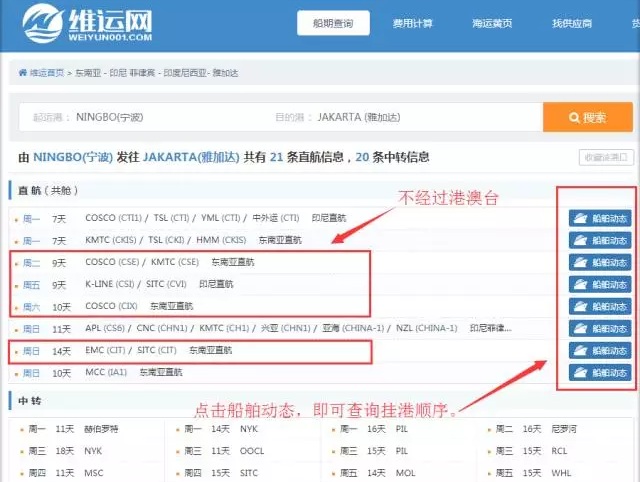The image size is (640, 482).
Task: Click the 维运网 WEIYUN001.COM logo
Action: click(87, 23)
